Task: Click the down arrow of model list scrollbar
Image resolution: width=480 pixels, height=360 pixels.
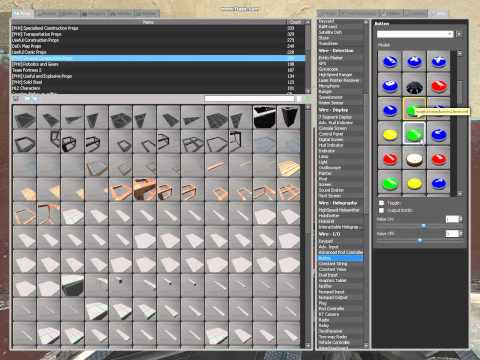Action: coord(460,194)
